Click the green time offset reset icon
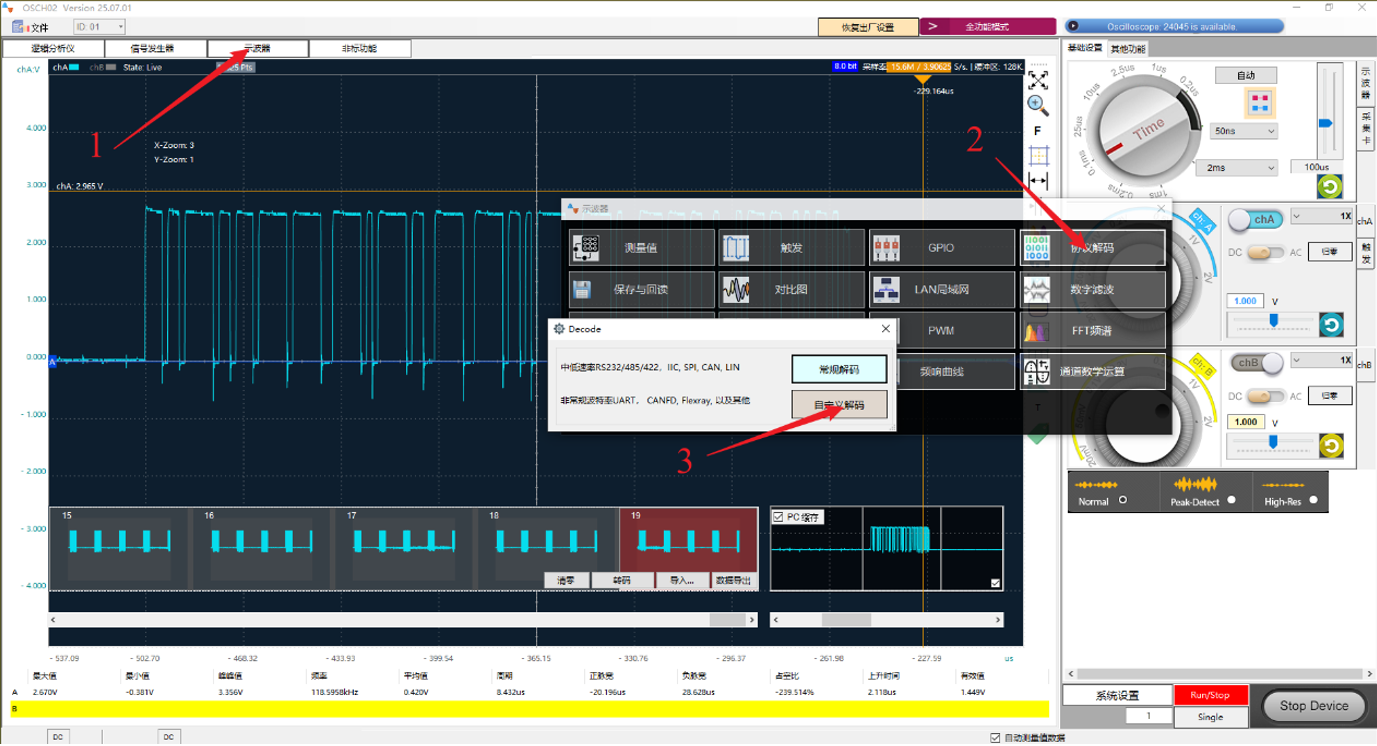Image resolution: width=1377 pixels, height=746 pixels. point(1330,187)
